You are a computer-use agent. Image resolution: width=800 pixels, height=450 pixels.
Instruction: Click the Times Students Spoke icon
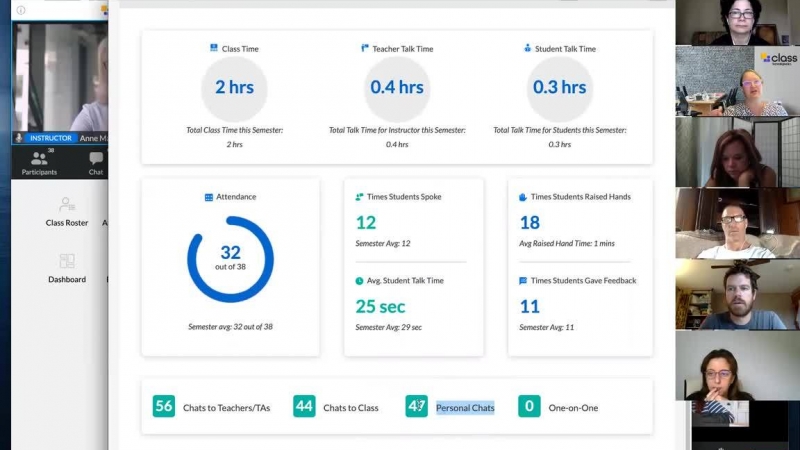pyautogui.click(x=359, y=197)
